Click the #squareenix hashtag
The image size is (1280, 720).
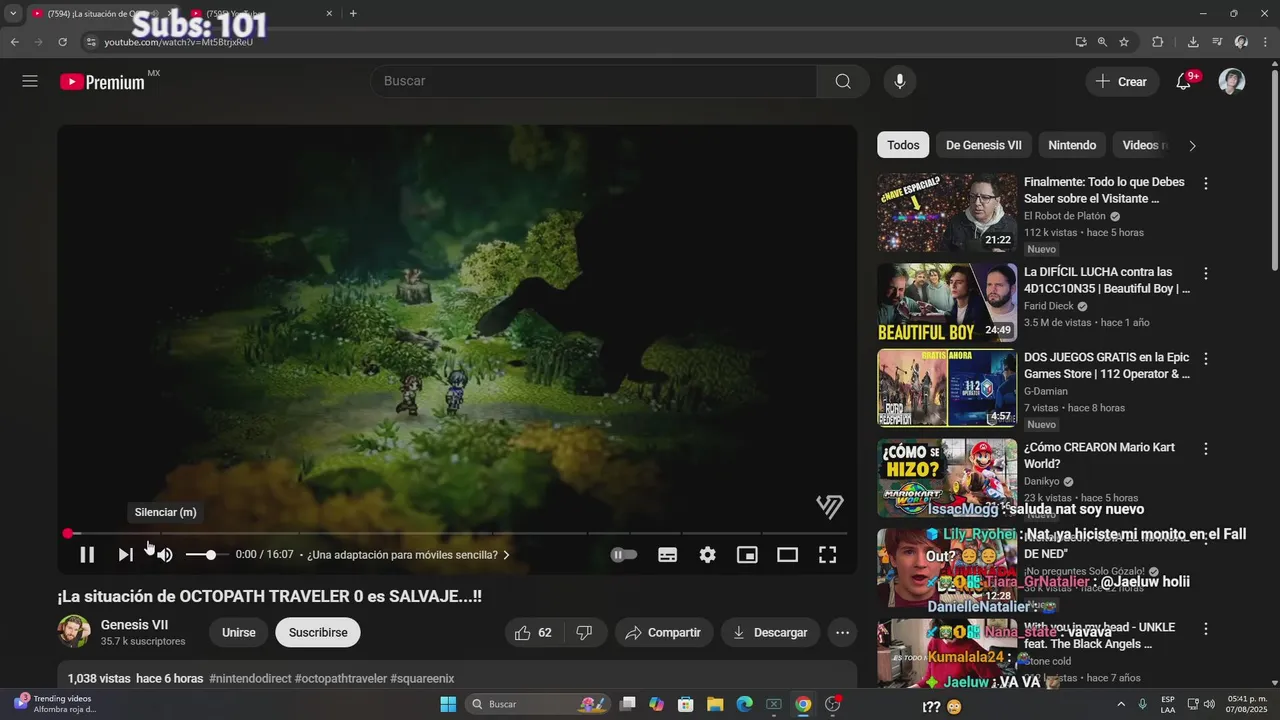pyautogui.click(x=422, y=678)
